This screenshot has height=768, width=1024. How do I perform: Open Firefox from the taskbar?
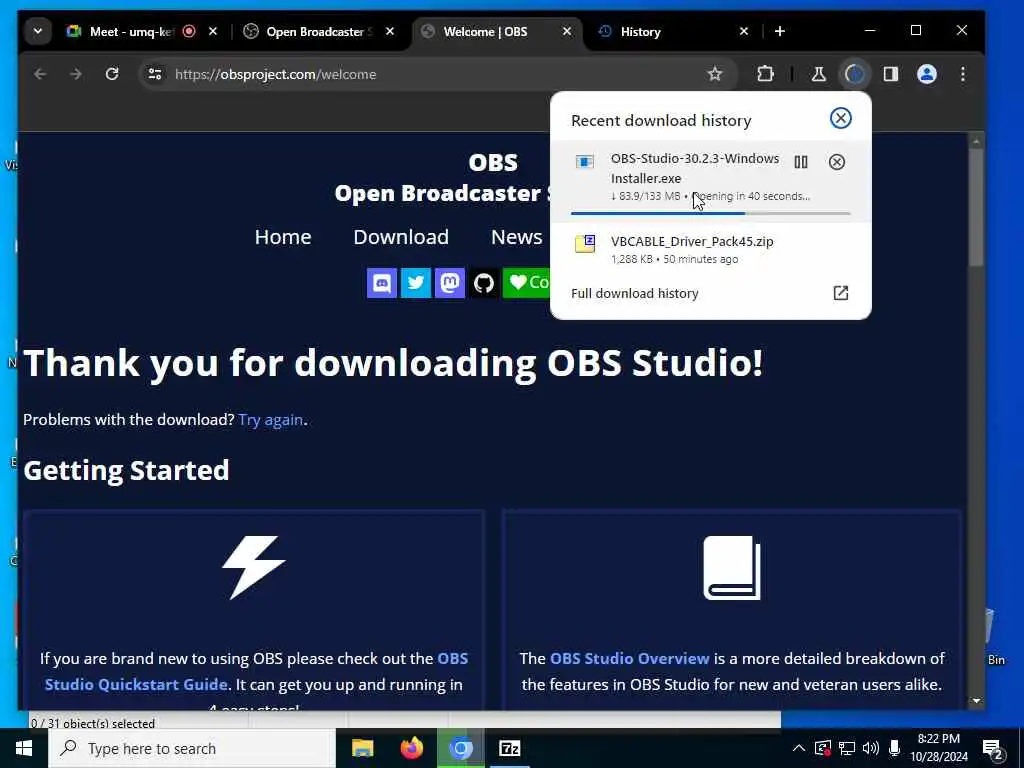point(411,748)
